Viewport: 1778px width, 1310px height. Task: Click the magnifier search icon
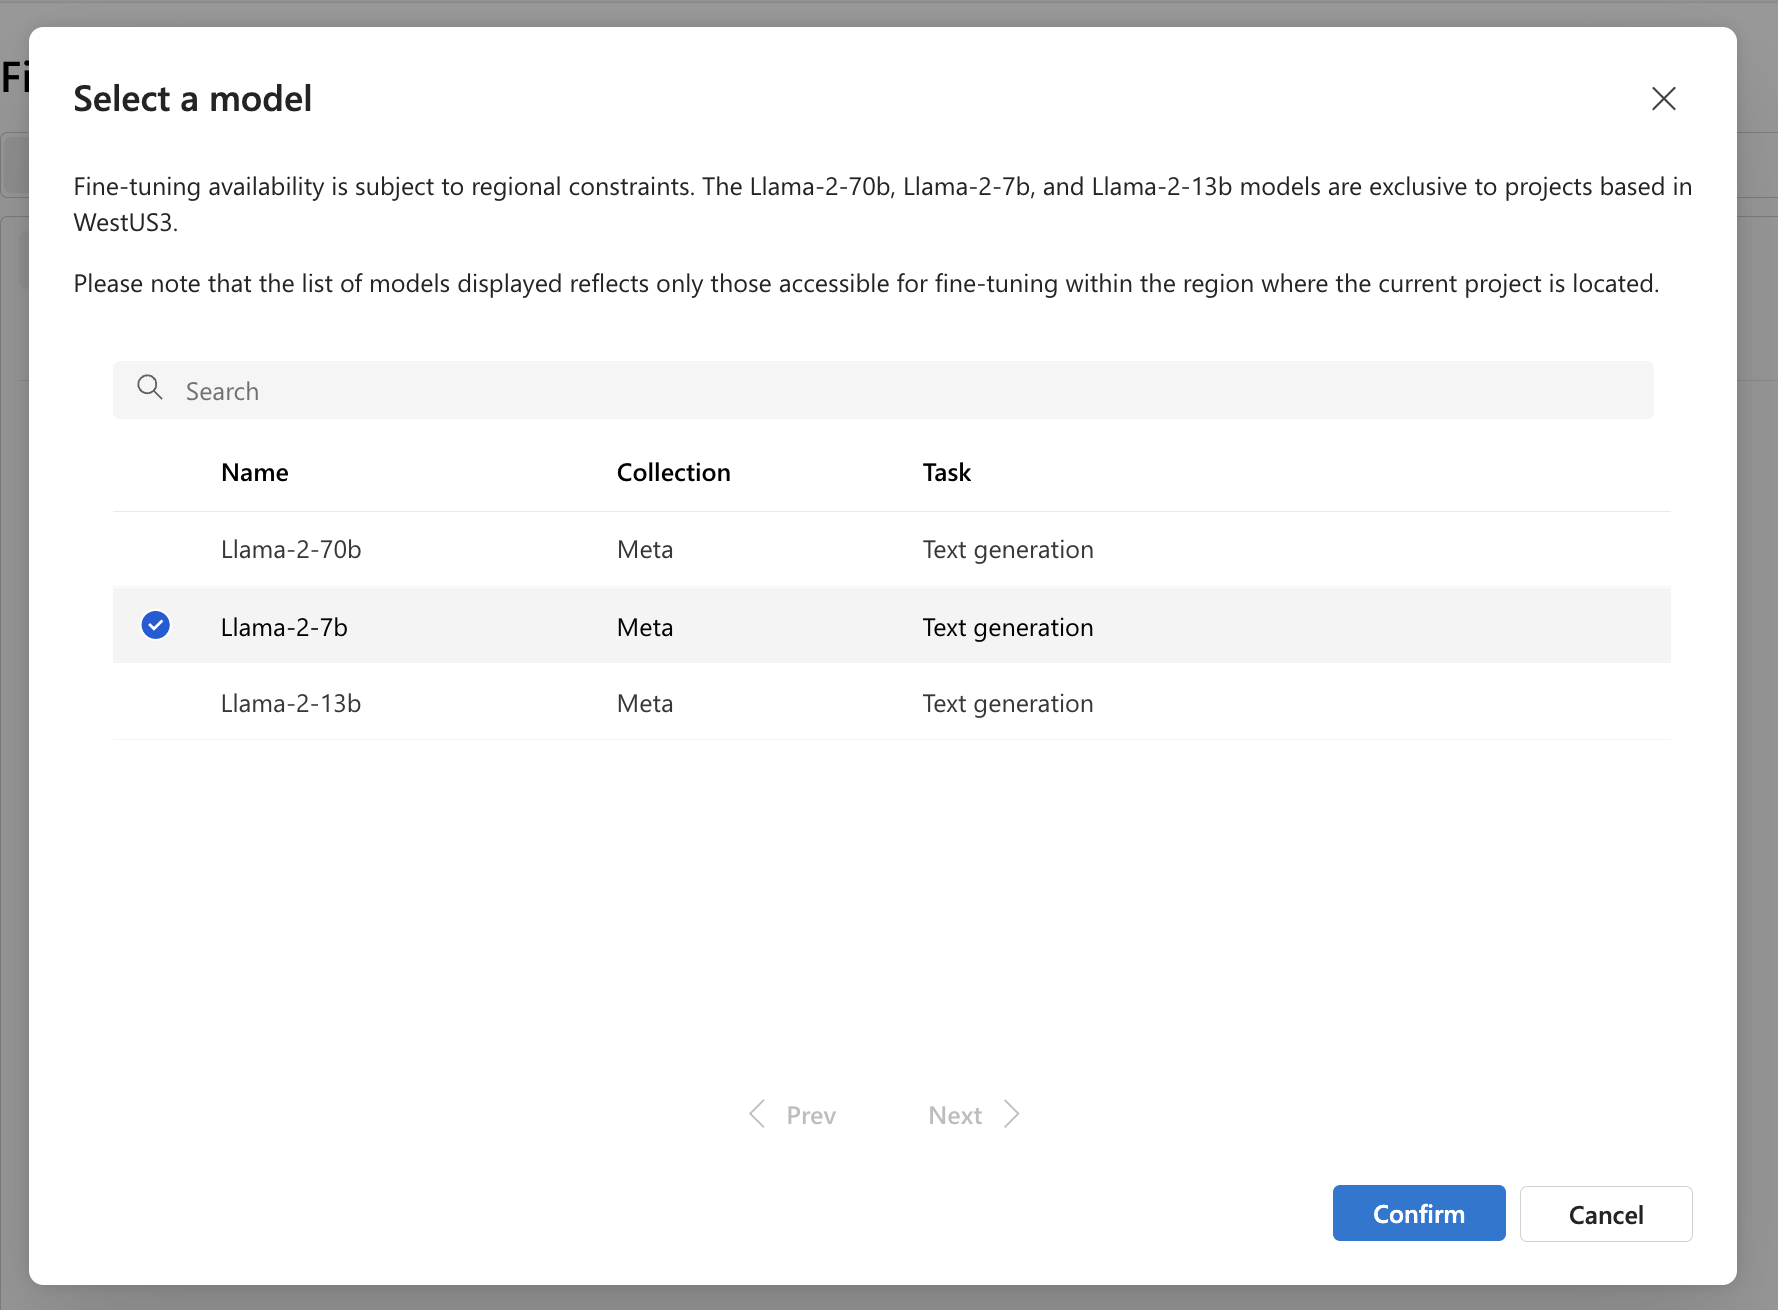[x=150, y=388]
